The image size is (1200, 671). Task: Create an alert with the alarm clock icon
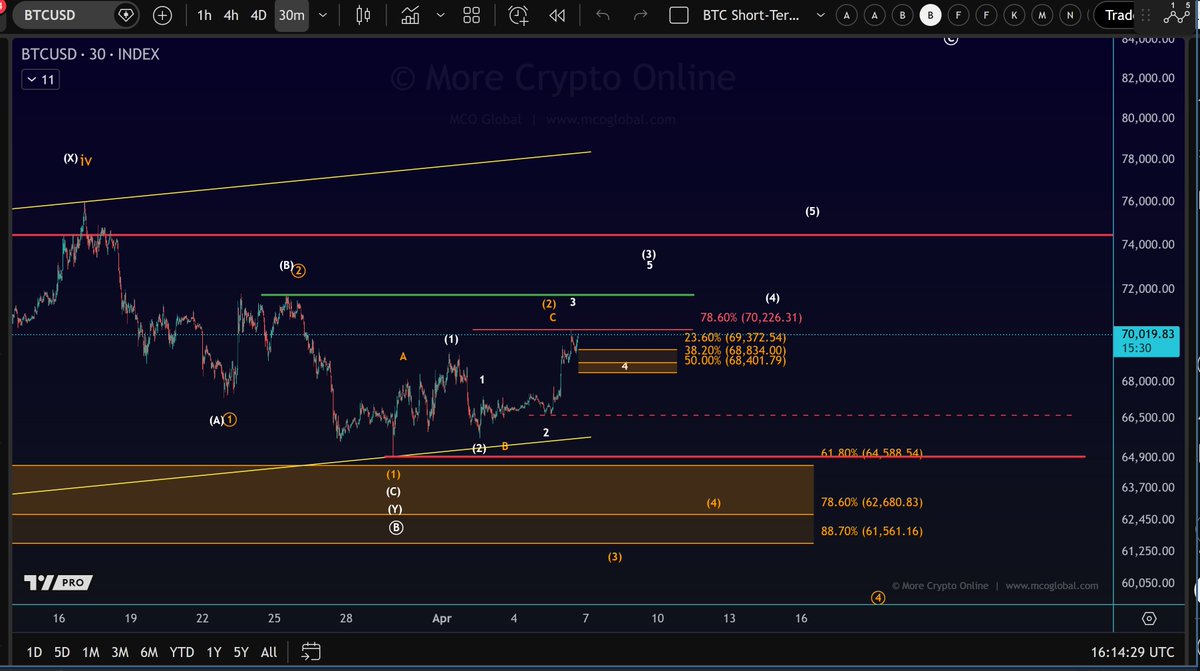click(518, 15)
